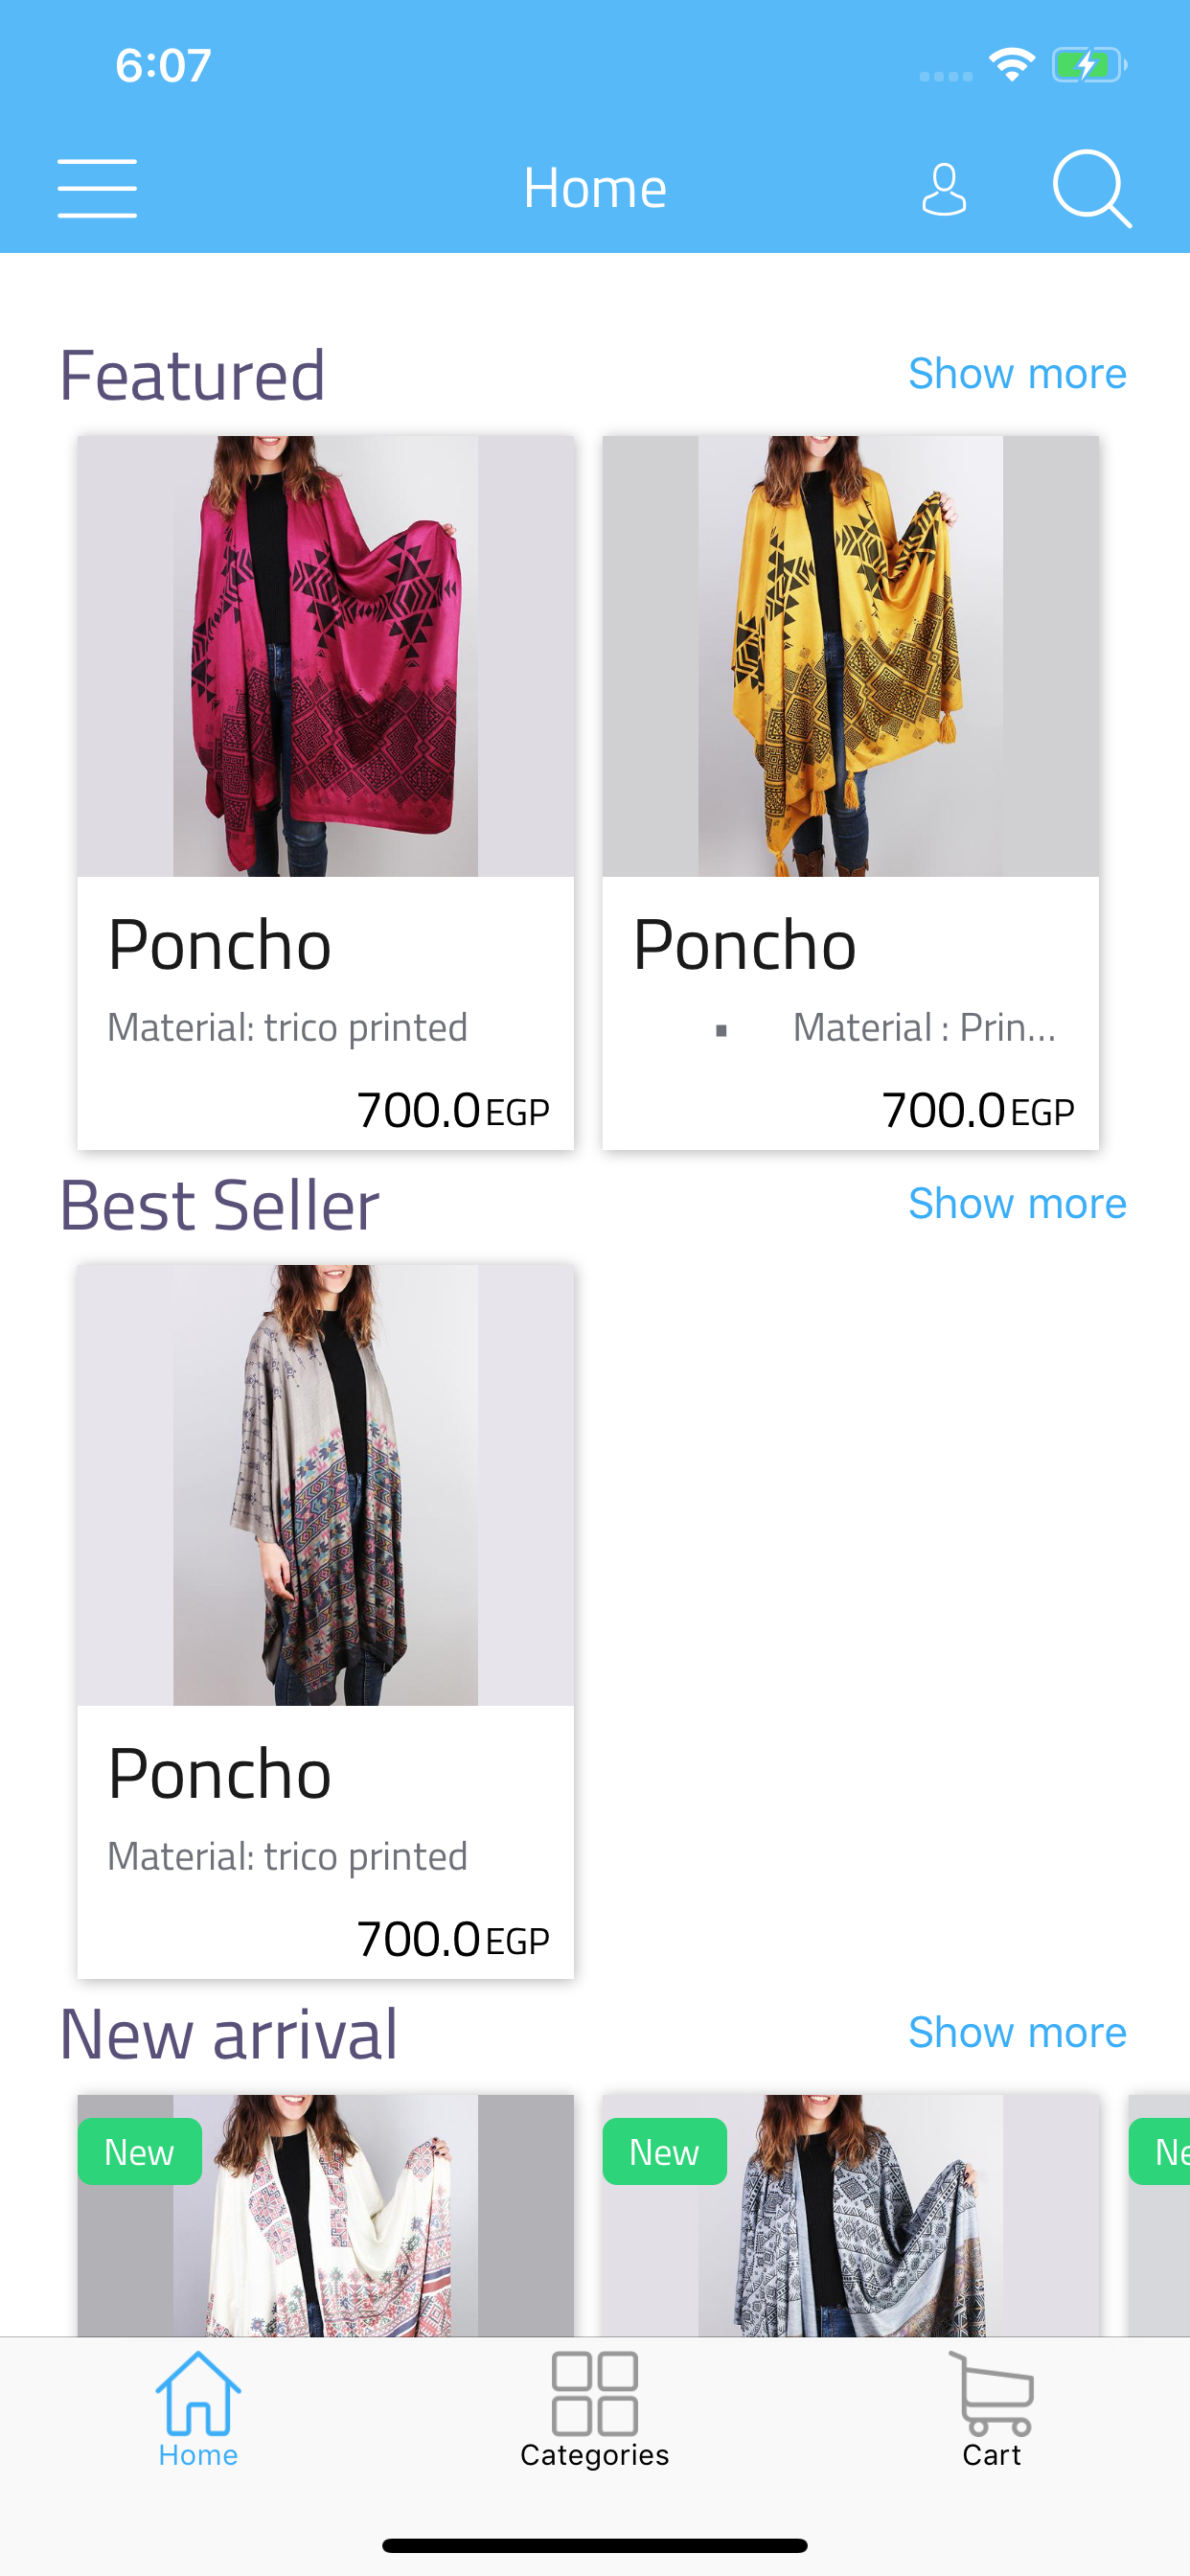Tap the Home house icon
Screen dimensions: 1190x2576
198,2393
